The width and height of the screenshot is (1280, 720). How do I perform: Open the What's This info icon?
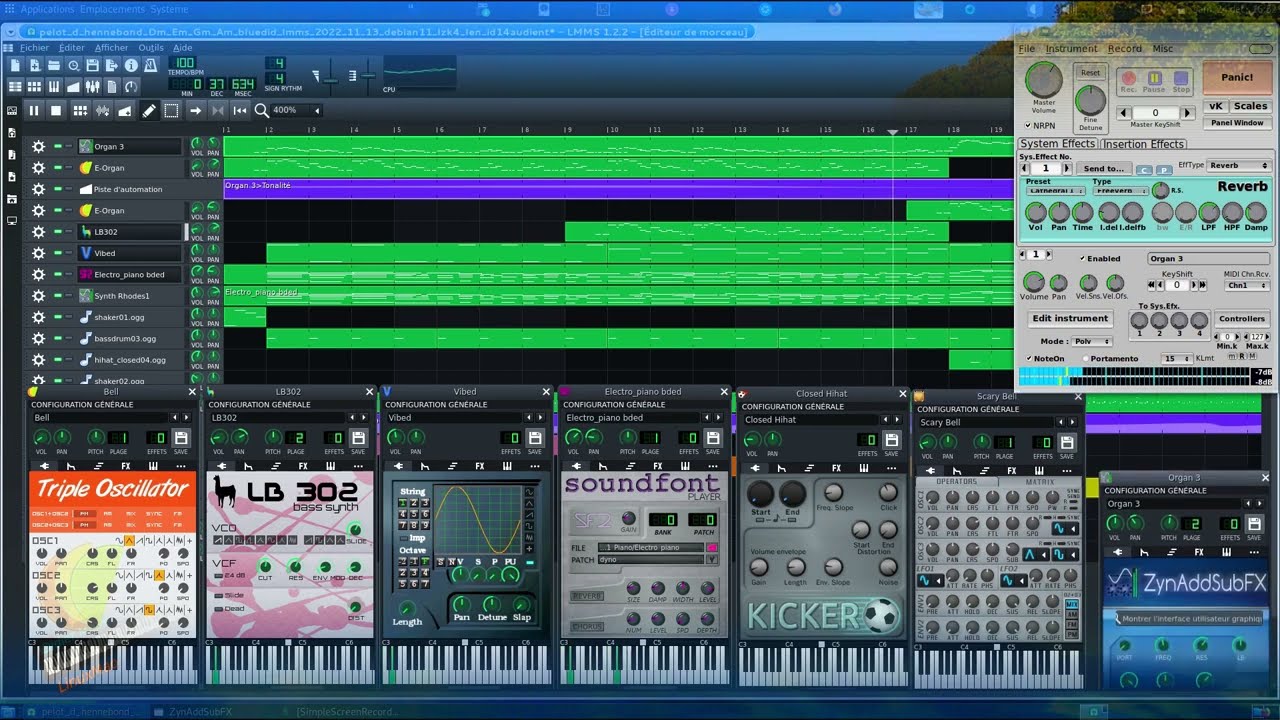tap(130, 65)
